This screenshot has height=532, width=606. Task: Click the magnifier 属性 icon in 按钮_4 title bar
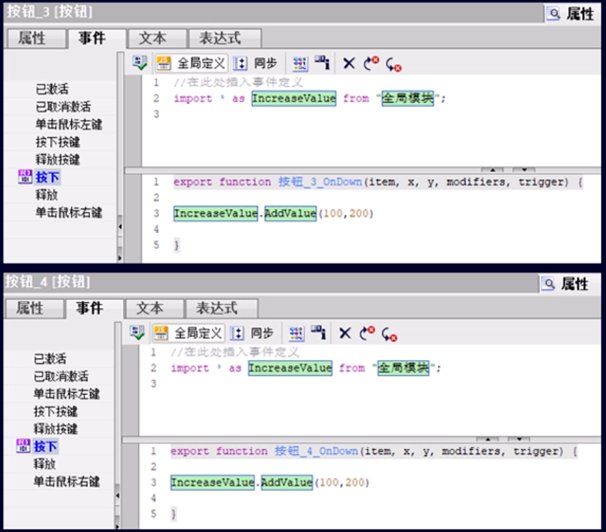(548, 284)
